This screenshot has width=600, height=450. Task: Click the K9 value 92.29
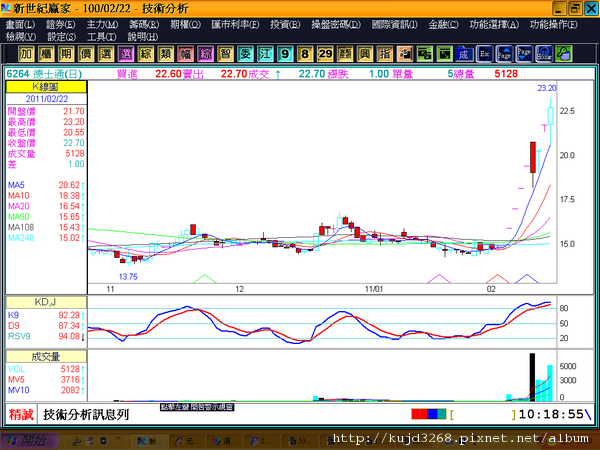[x=69, y=315]
